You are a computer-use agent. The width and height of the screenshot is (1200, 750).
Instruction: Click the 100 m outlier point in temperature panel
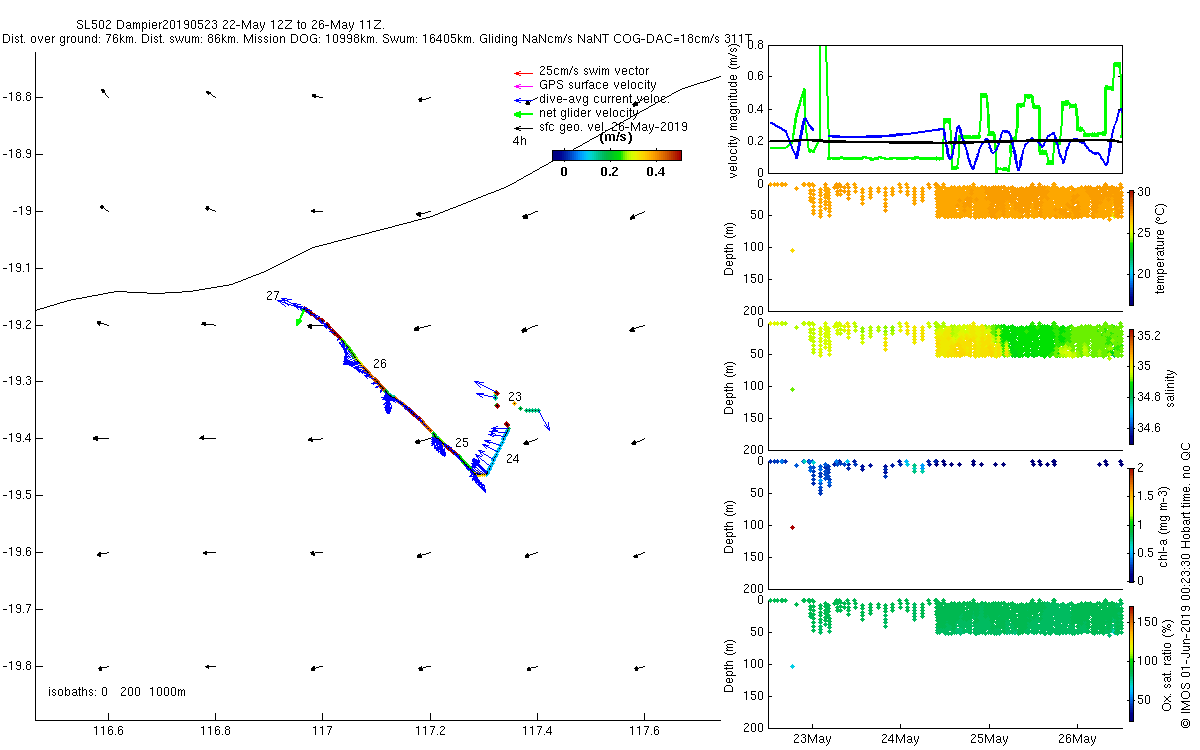click(792, 250)
